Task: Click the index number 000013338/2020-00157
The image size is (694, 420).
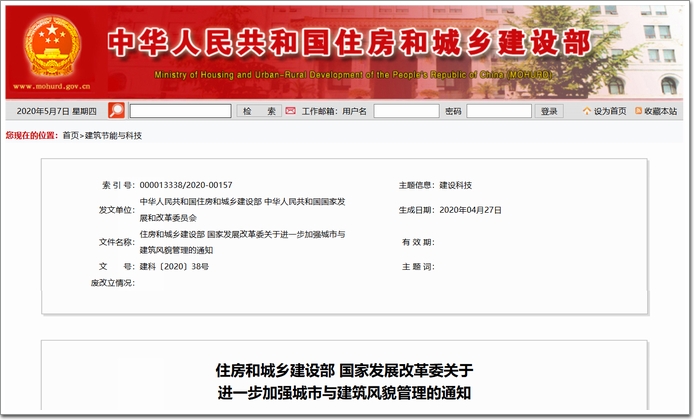Action: [x=186, y=185]
